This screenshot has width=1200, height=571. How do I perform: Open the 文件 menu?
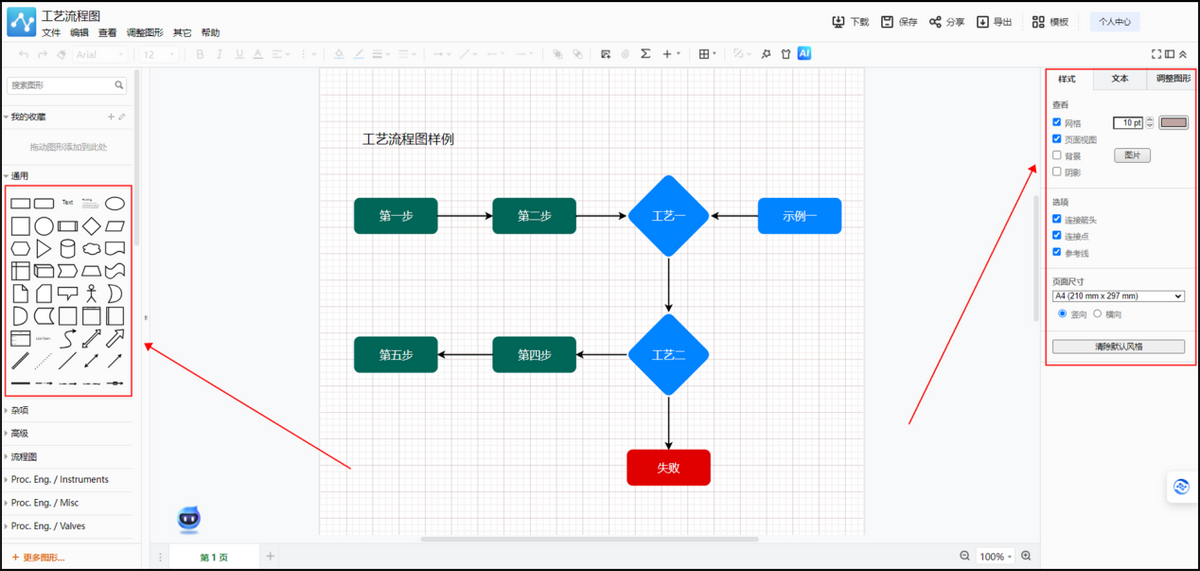(x=51, y=33)
